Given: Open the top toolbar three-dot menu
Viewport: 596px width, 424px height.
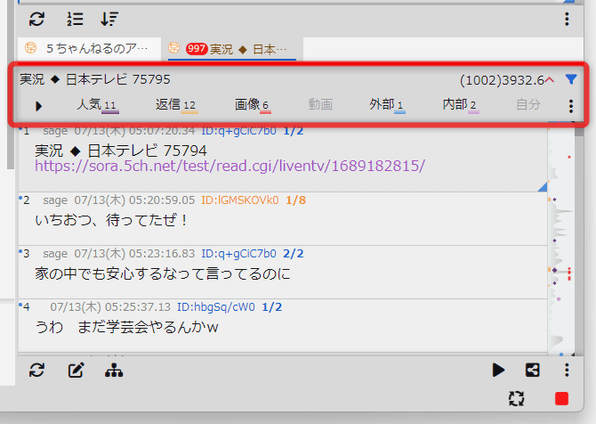Looking at the screenshot, I should click(x=567, y=19).
